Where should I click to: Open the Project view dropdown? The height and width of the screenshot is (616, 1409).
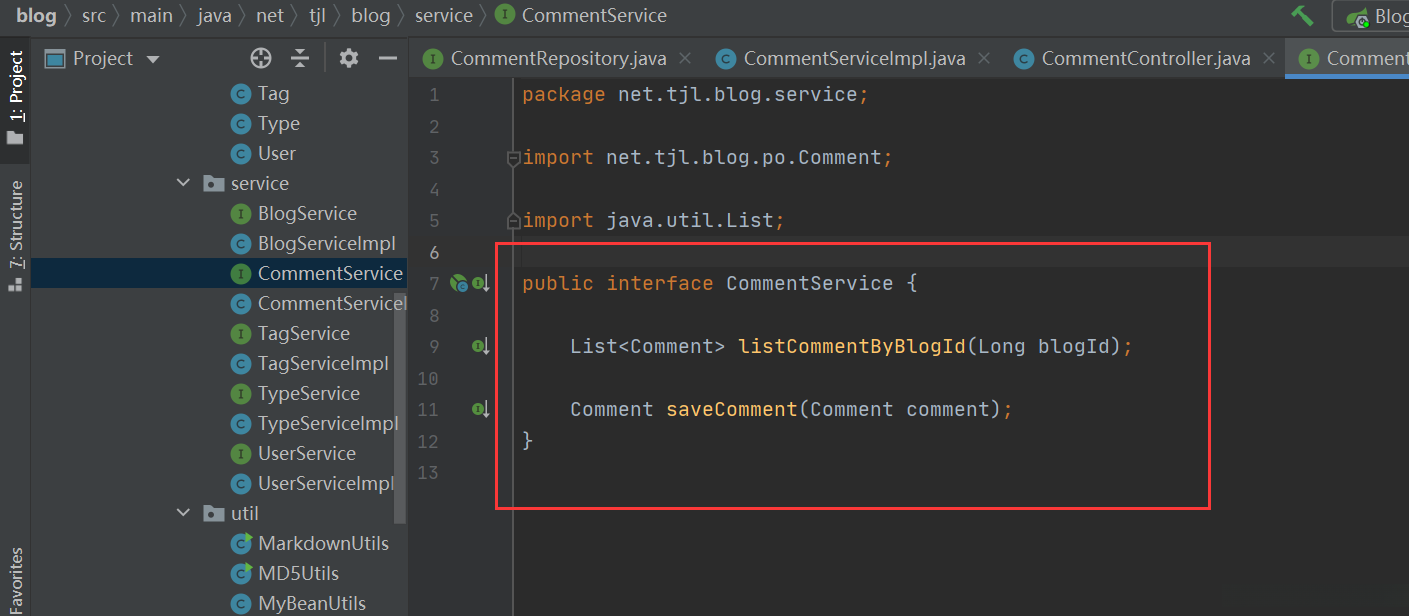(x=153, y=59)
